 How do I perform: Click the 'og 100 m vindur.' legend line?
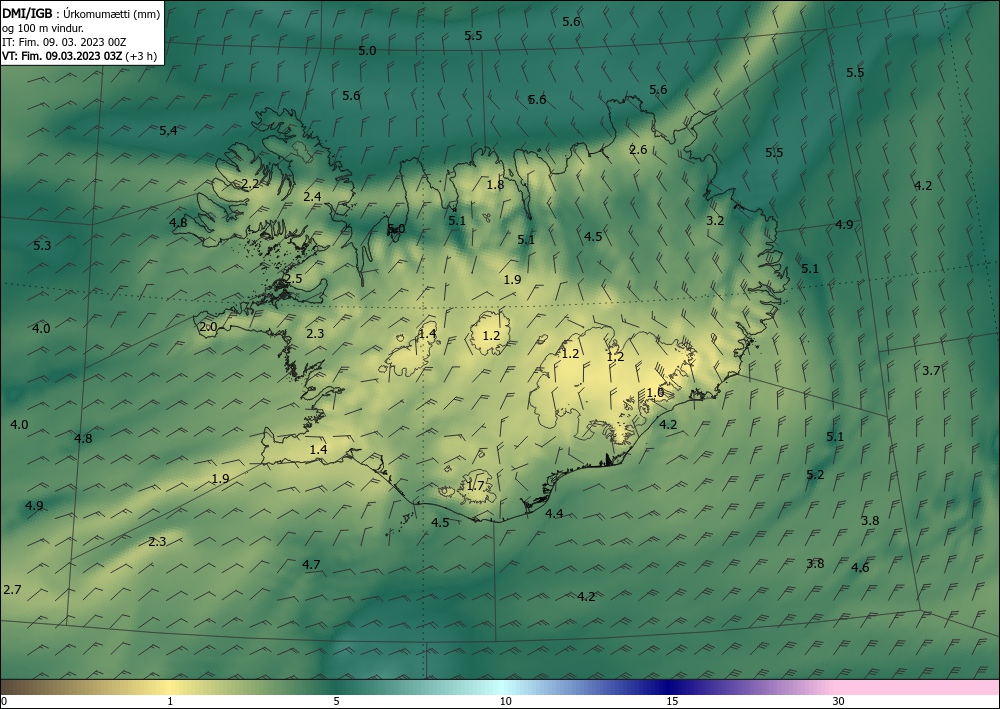coord(43,28)
